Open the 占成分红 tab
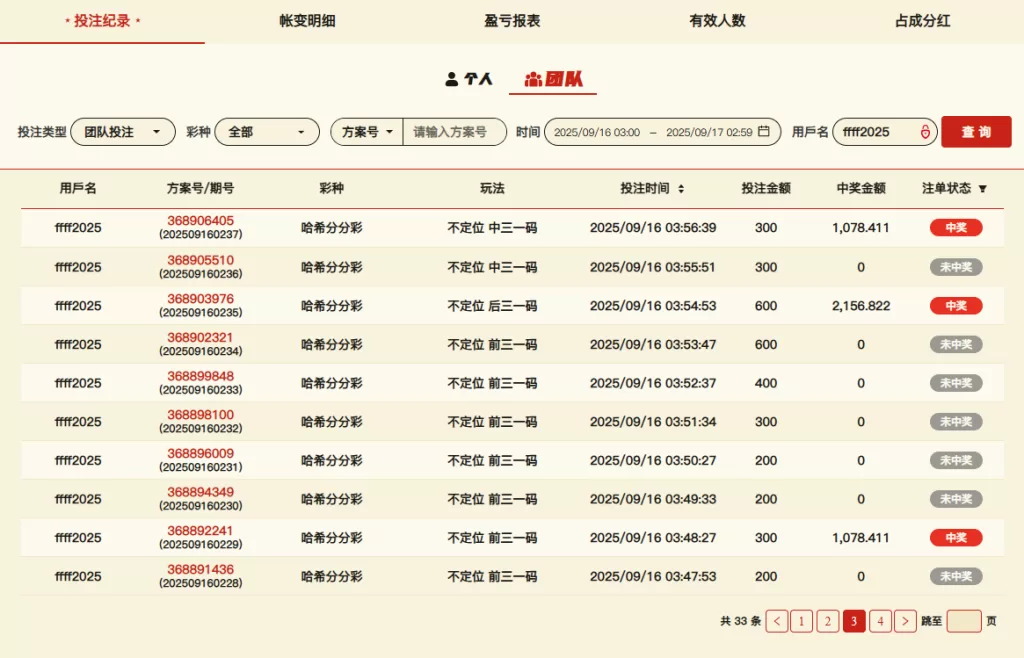This screenshot has width=1024, height=658. click(921, 21)
